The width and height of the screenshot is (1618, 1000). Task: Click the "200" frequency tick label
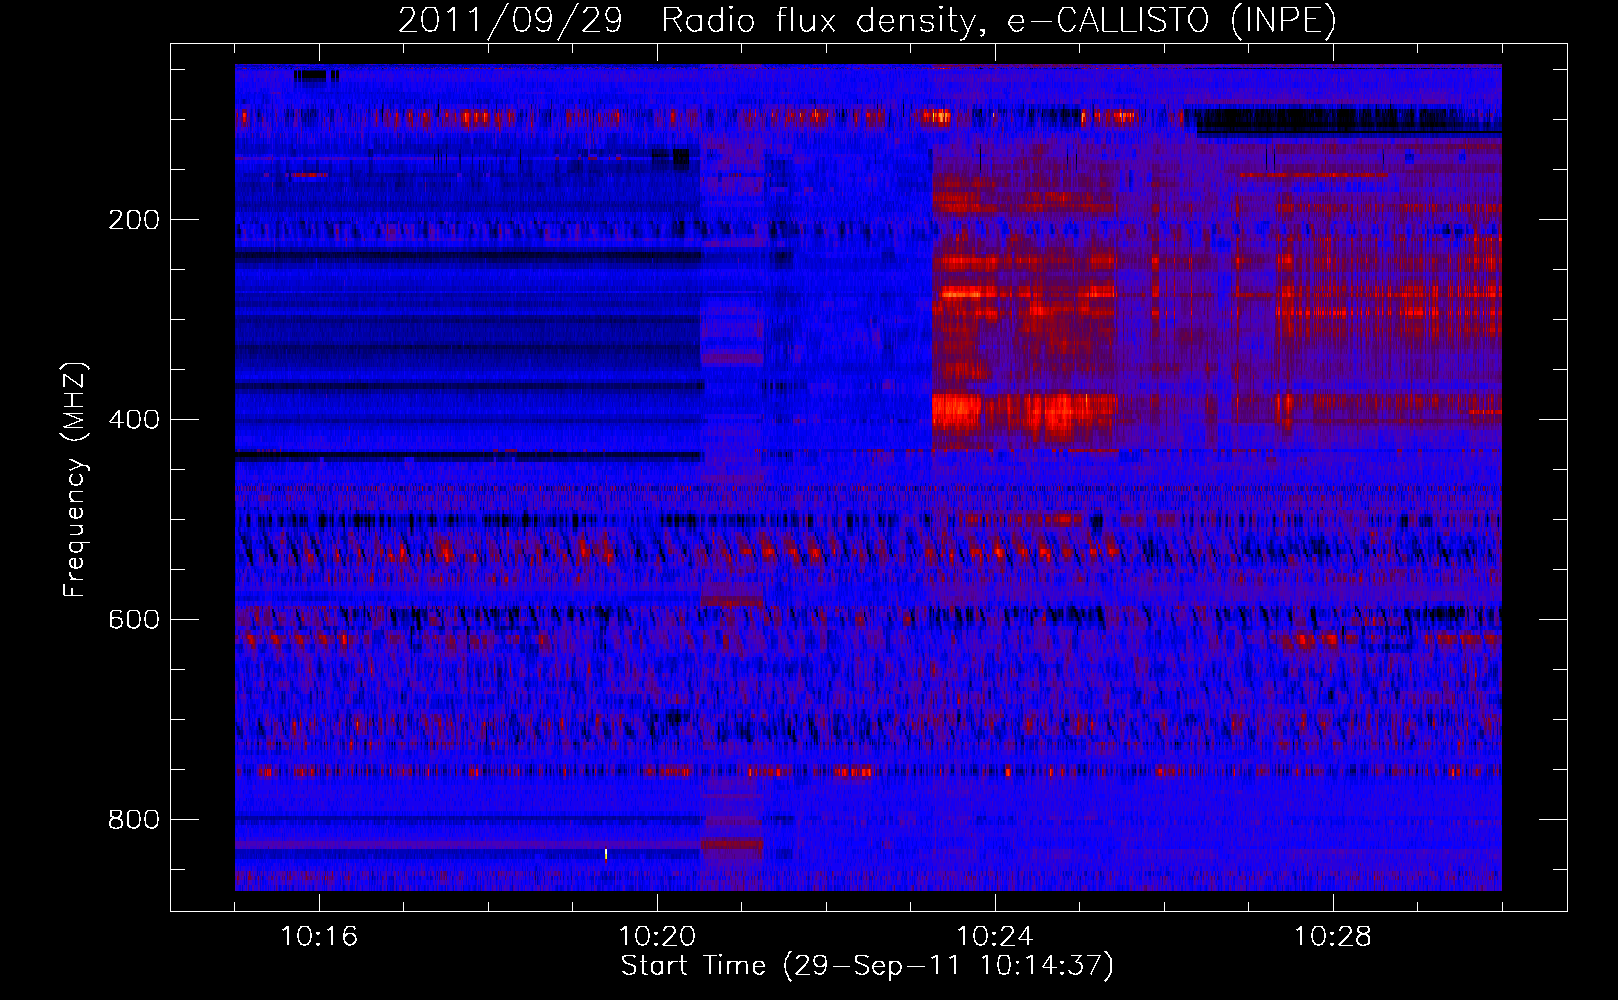tap(134, 220)
